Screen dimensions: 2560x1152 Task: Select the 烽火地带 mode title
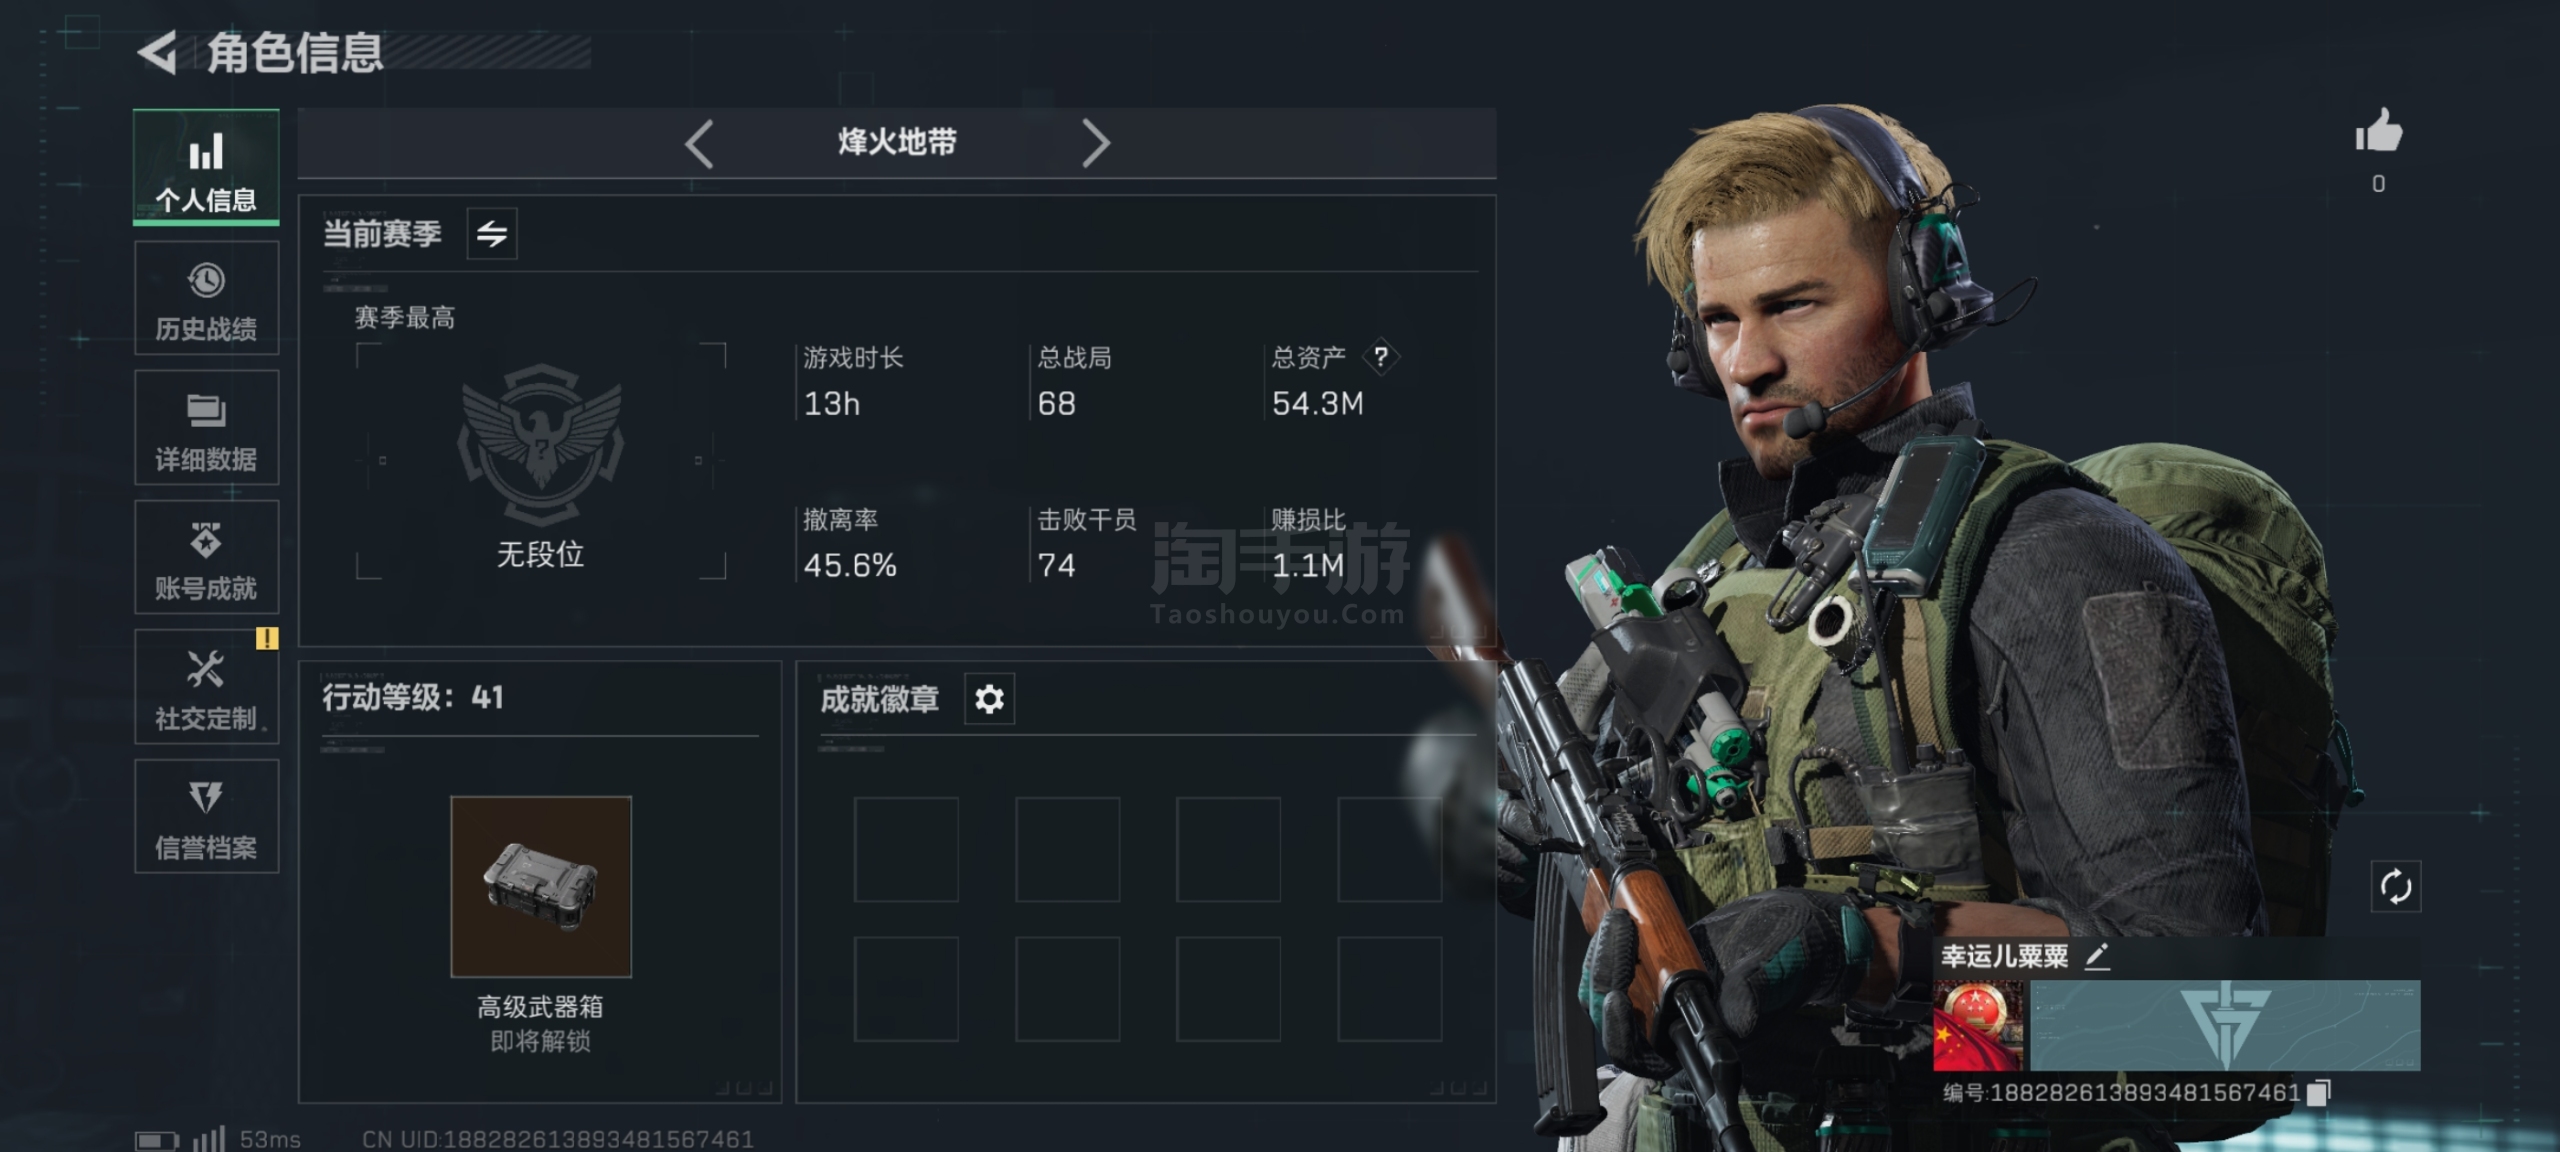tap(897, 142)
